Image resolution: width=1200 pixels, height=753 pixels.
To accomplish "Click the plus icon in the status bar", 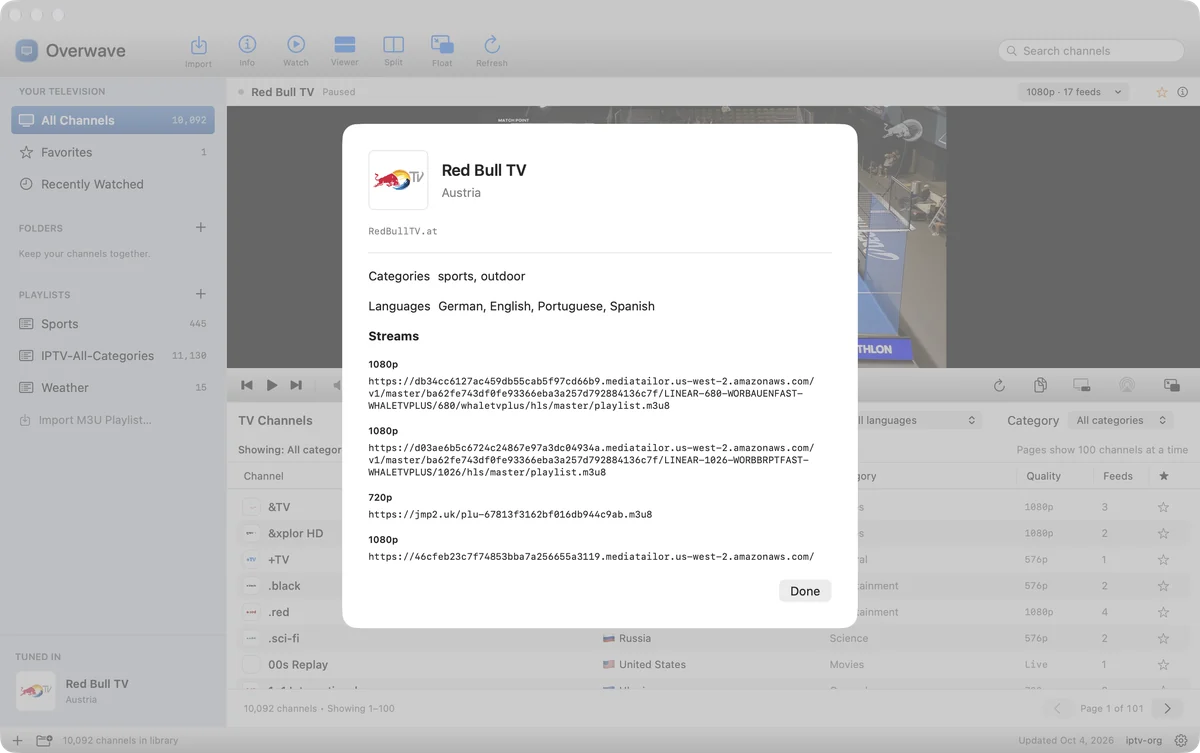I will (17, 741).
